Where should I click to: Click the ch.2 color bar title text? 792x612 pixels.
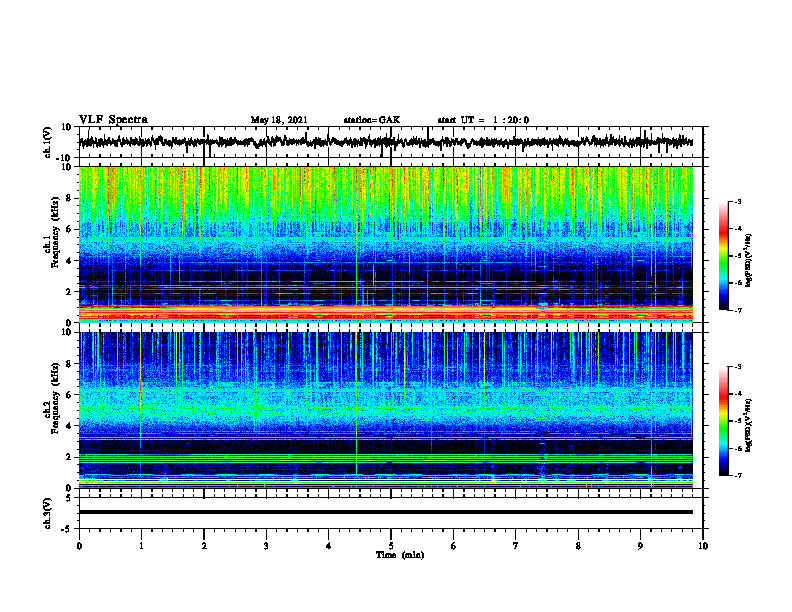(749, 425)
